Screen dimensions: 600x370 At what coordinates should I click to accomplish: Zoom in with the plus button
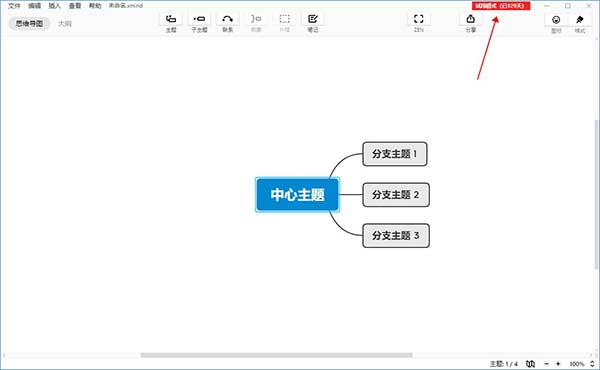click(x=558, y=364)
